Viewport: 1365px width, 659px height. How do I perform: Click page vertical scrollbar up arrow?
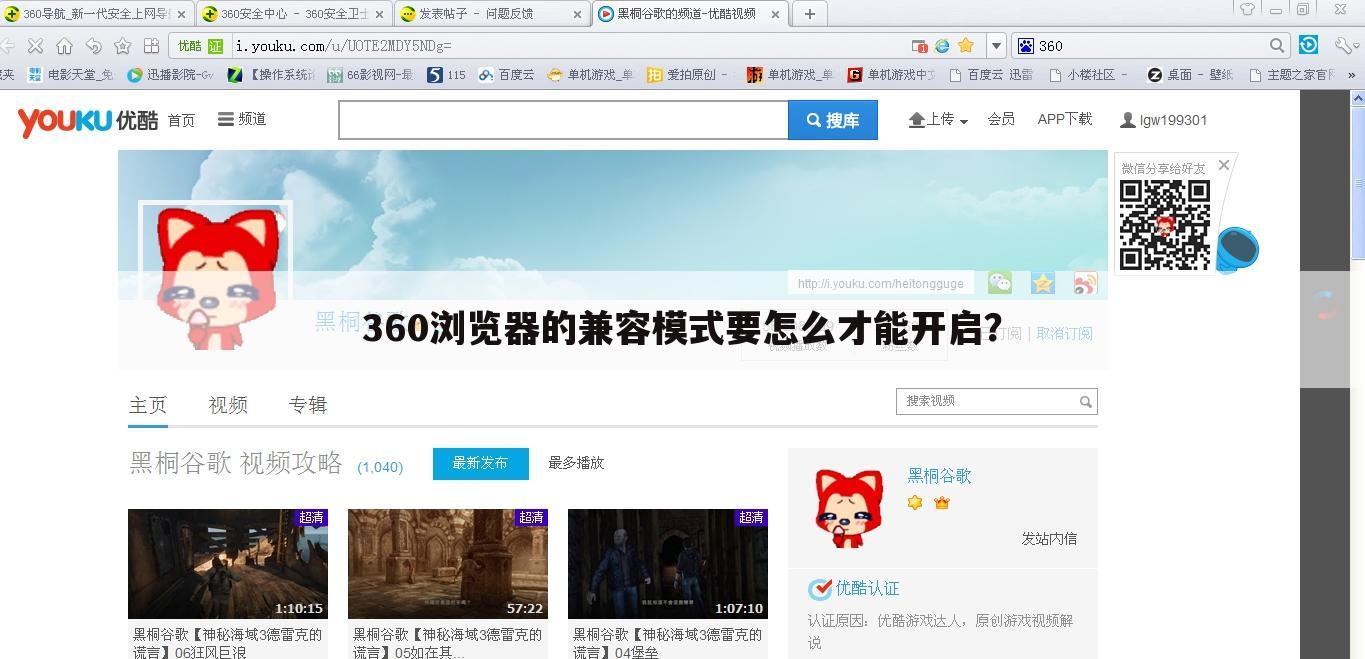pos(1358,98)
